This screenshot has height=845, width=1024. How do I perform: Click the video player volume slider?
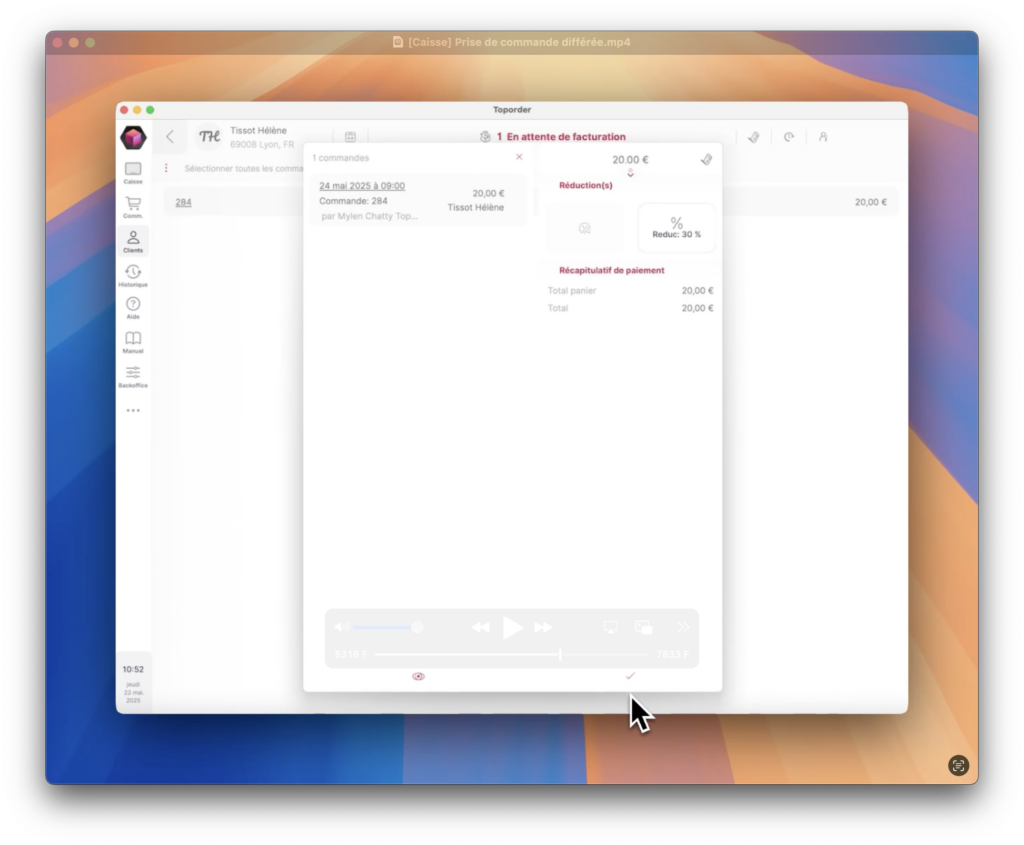385,627
